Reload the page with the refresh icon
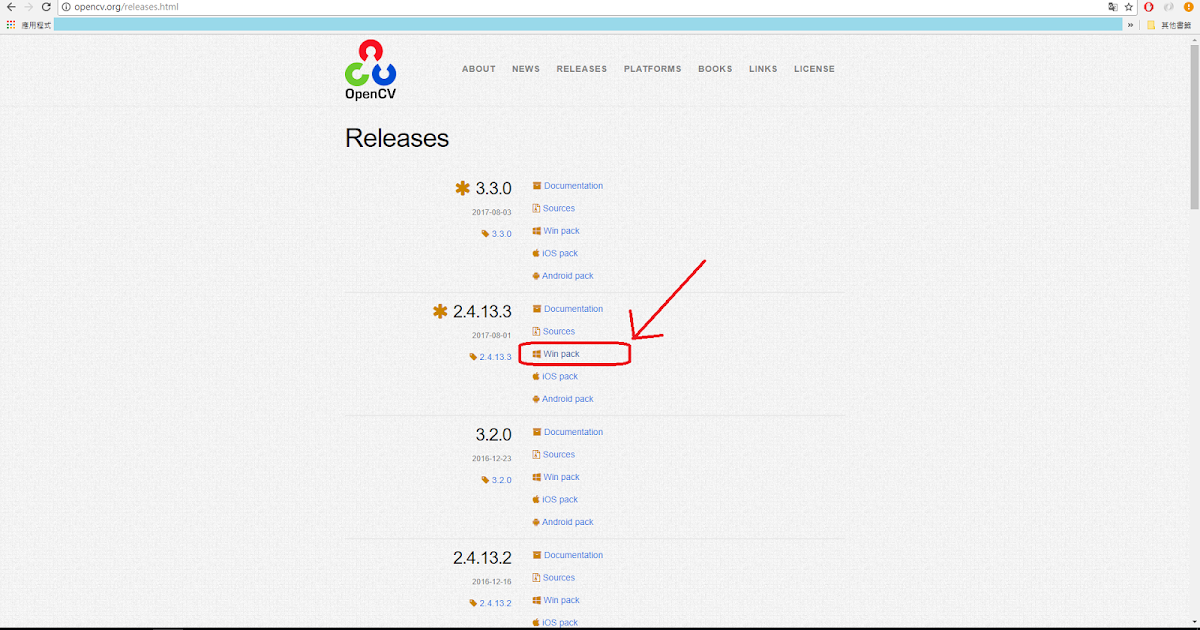 (x=44, y=6)
